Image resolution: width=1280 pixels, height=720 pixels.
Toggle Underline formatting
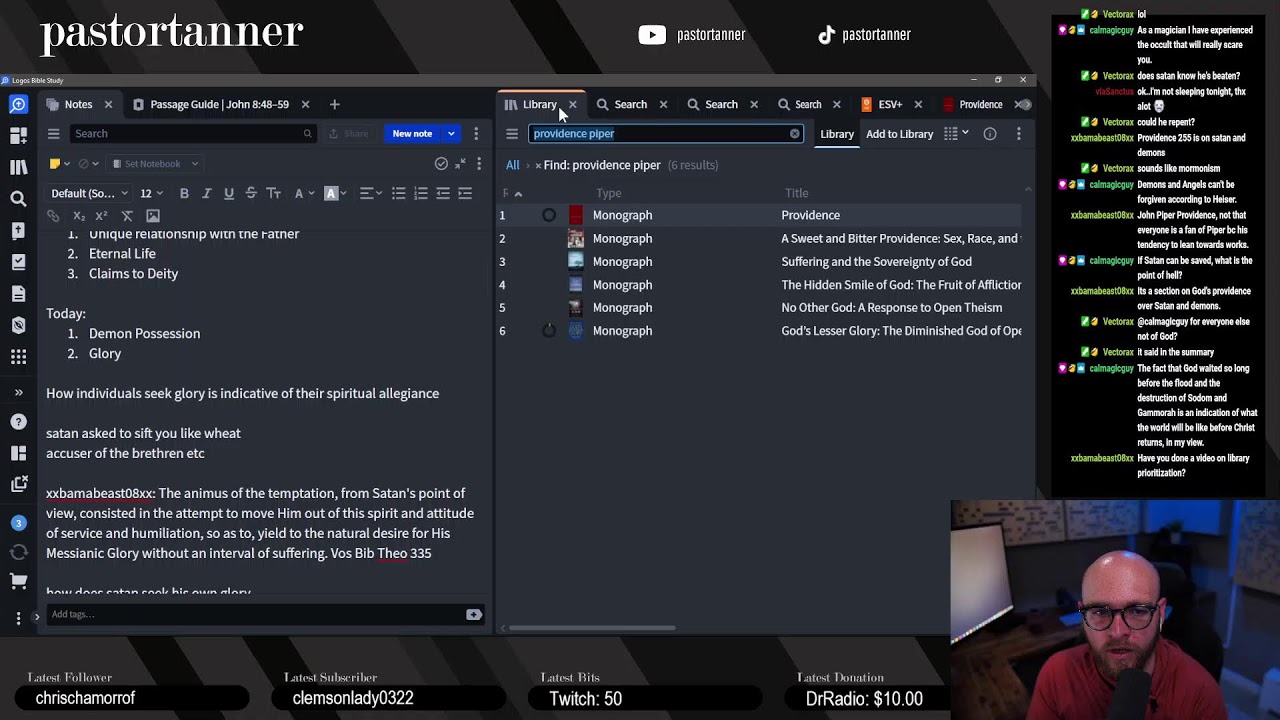coord(229,193)
